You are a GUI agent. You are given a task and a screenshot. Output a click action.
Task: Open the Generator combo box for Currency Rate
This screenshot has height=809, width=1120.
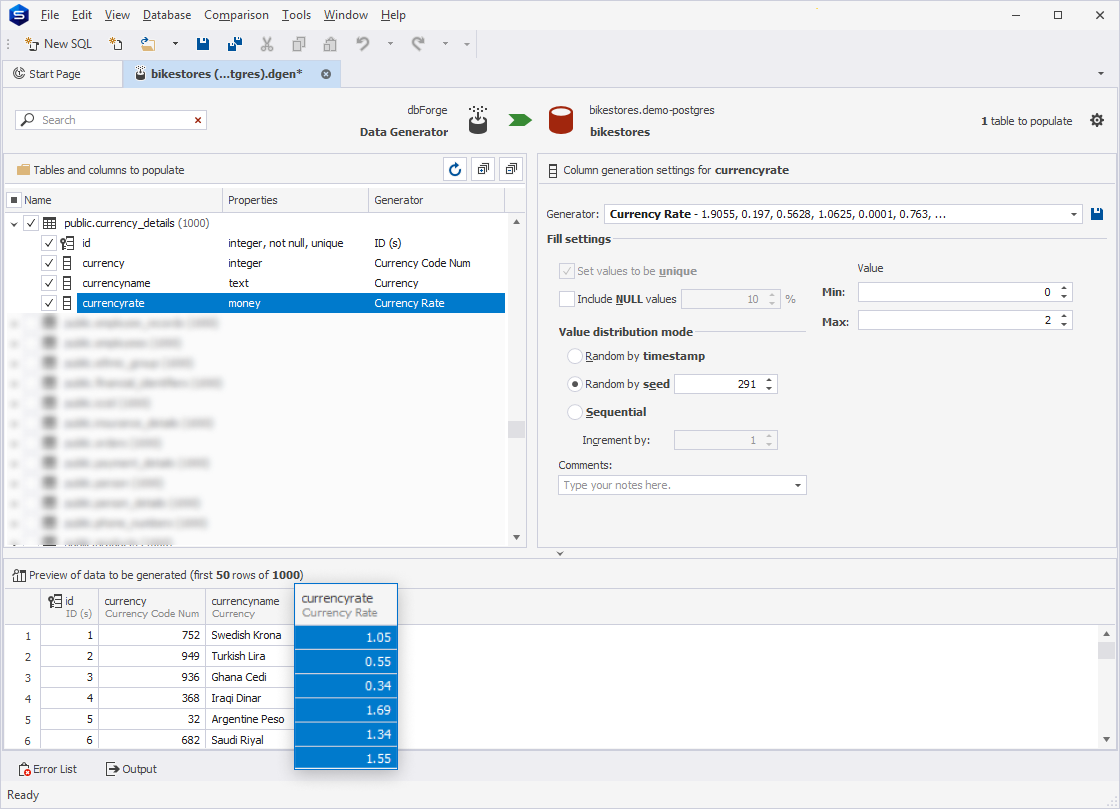coord(1074,214)
